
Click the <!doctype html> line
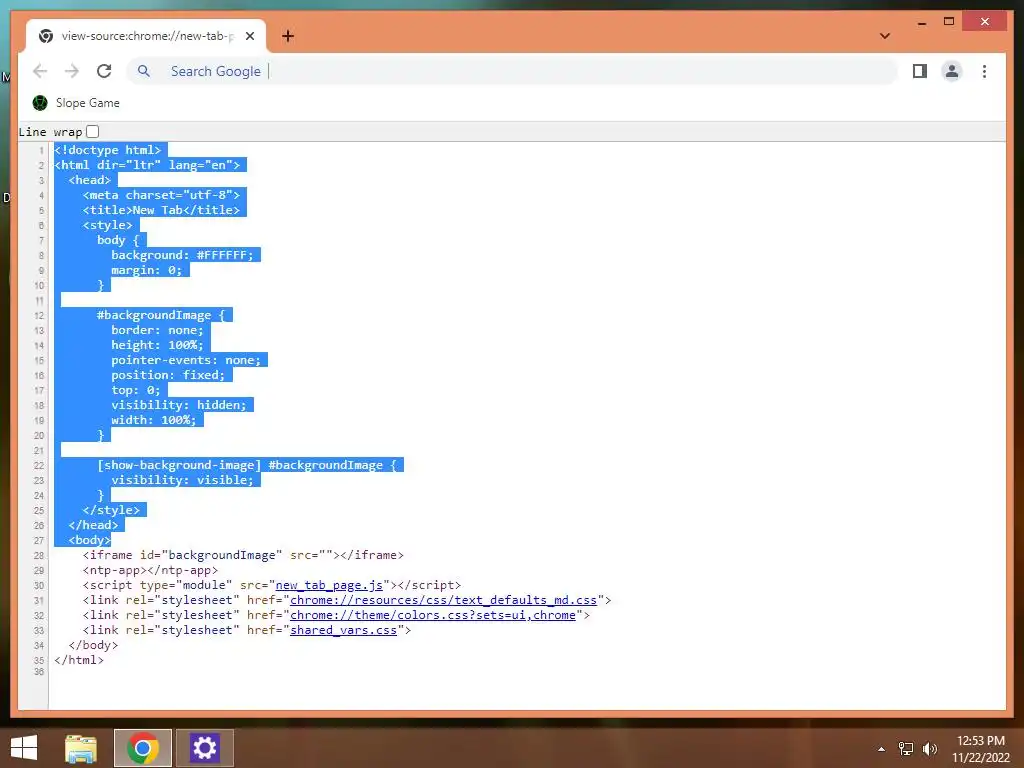(108, 150)
